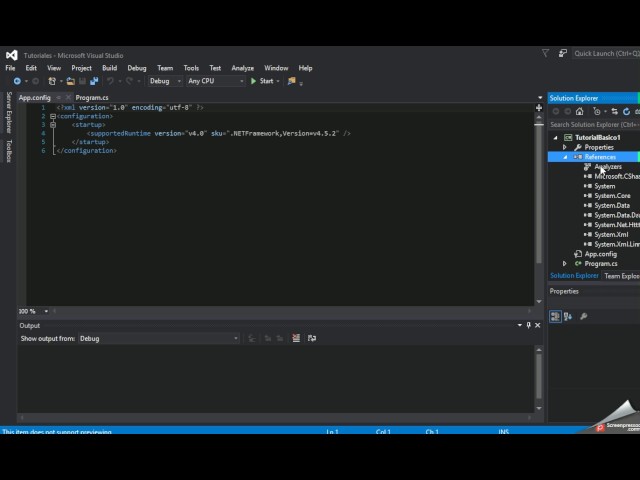Click the Navigate Backward toolbar icon
The image size is (640, 480).
pyautogui.click(x=17, y=81)
